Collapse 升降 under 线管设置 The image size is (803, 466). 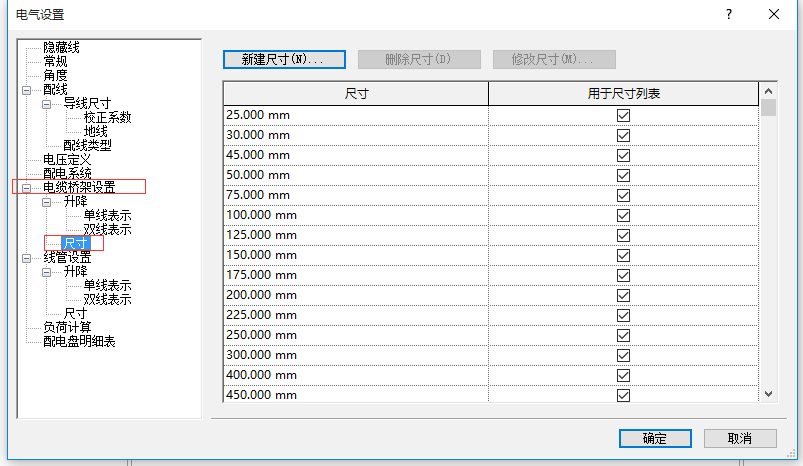(47, 272)
